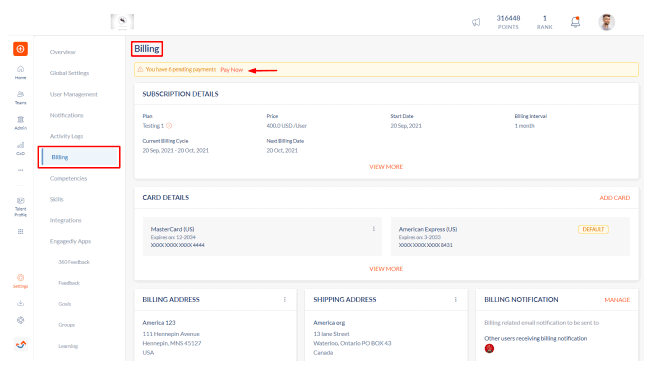
Task: Click VIEW MORE under Card Details
Action: (386, 269)
